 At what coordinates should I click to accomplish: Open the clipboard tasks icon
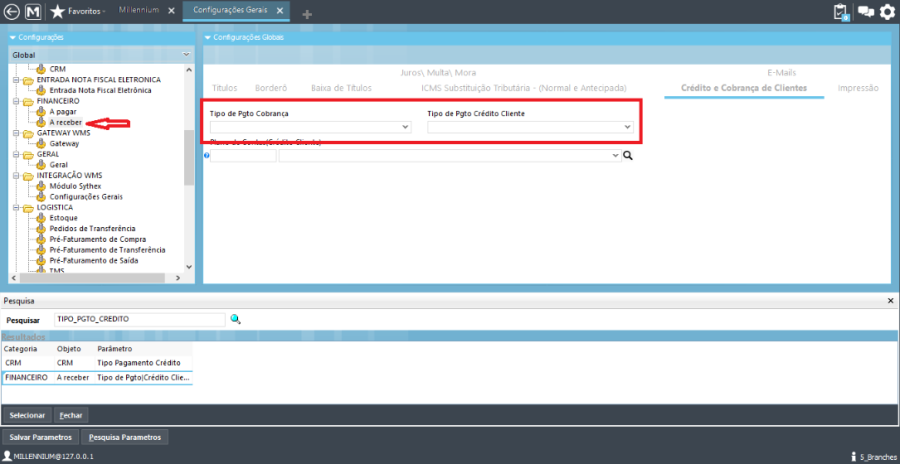point(840,12)
